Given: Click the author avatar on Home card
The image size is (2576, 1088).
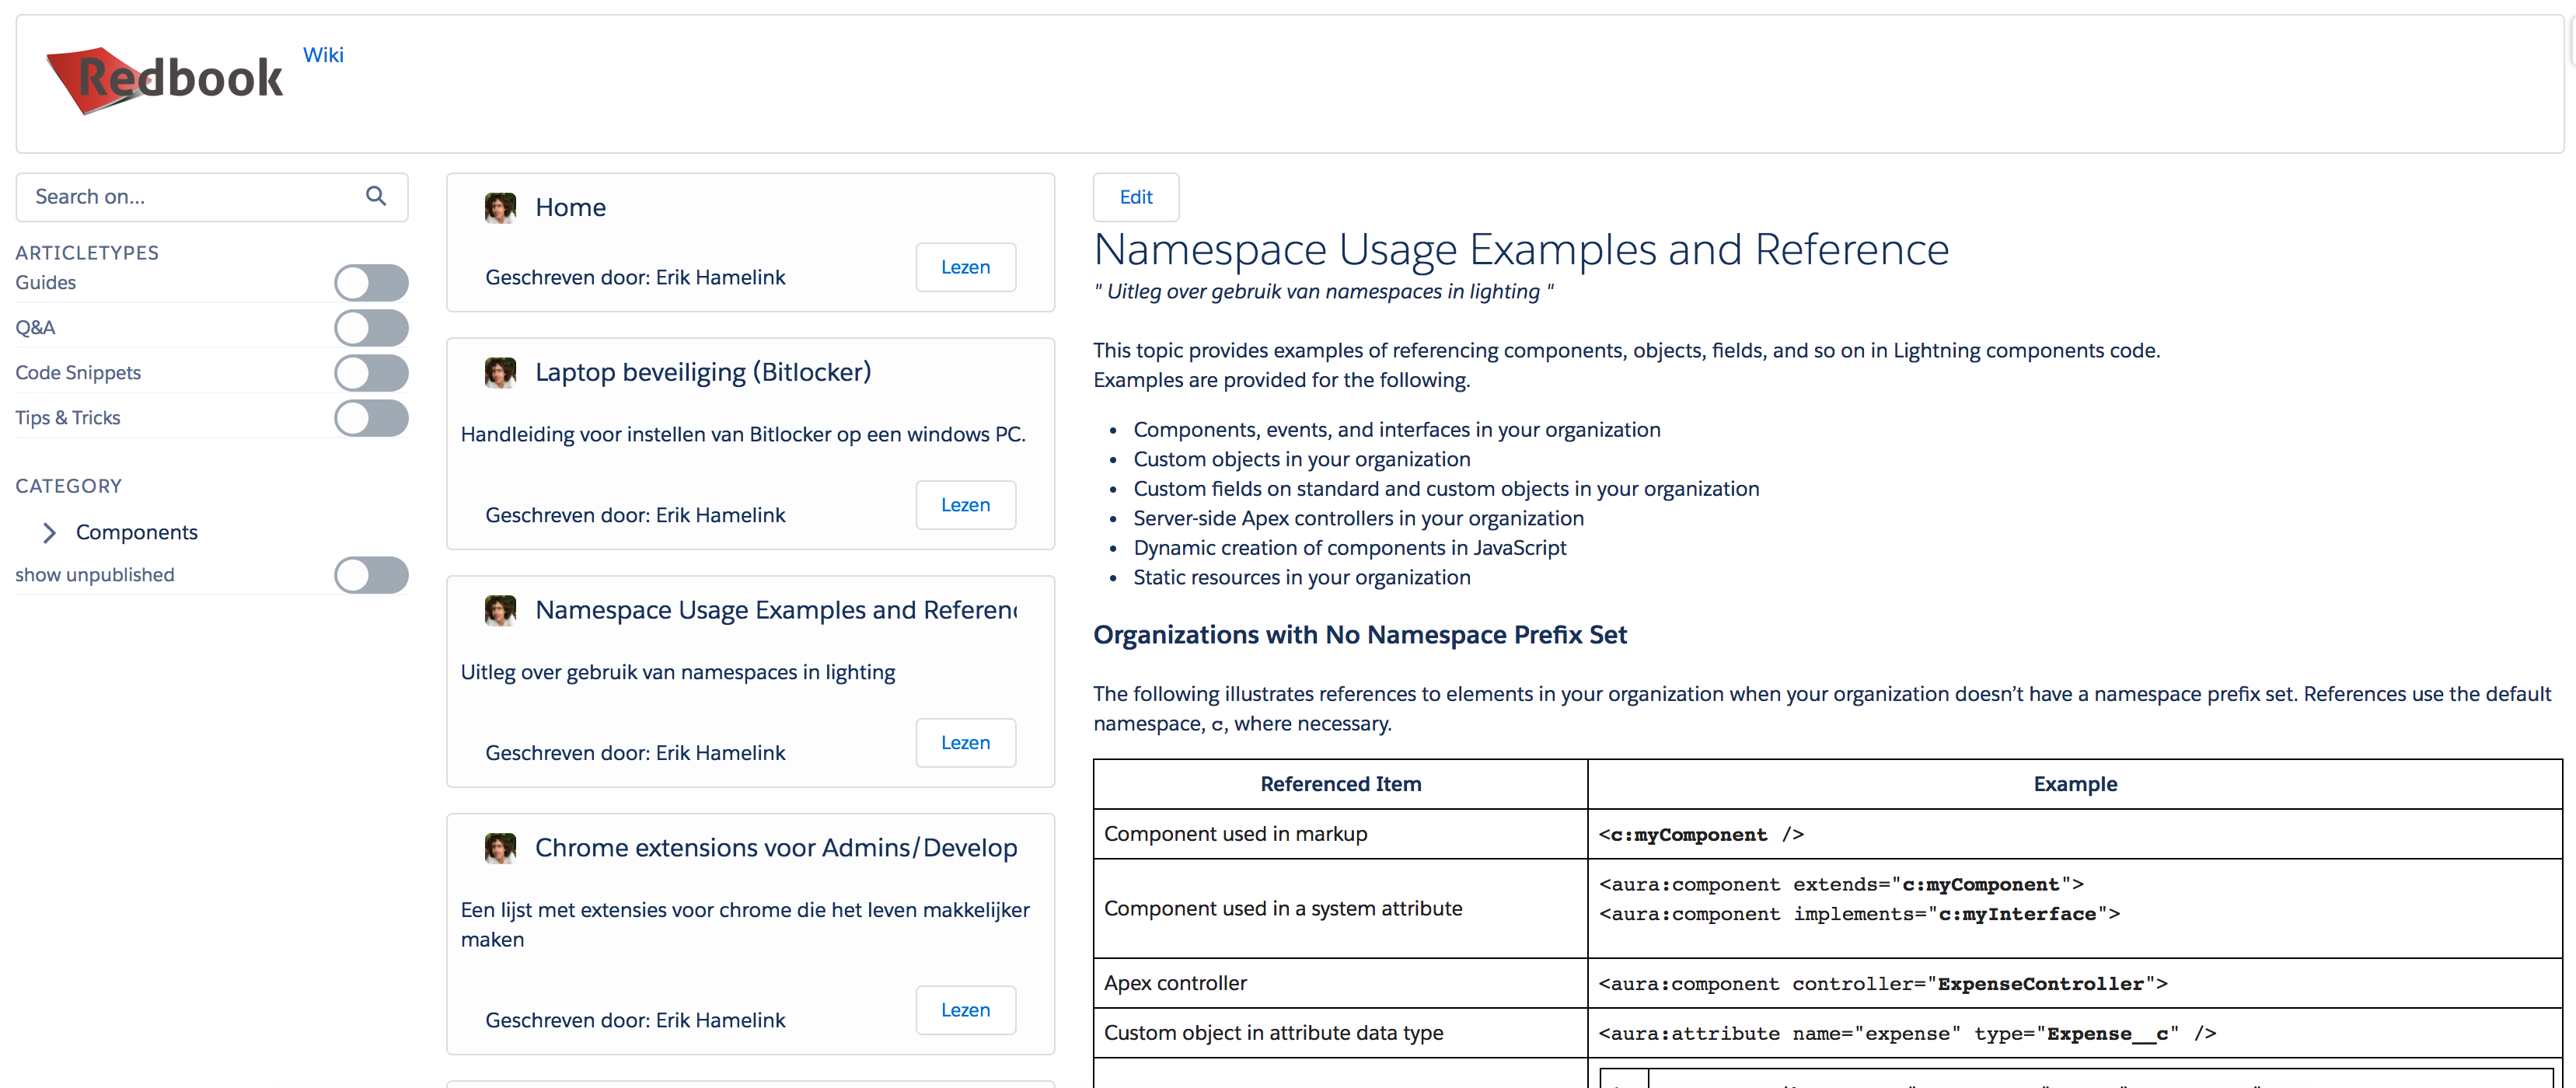Looking at the screenshot, I should point(500,207).
